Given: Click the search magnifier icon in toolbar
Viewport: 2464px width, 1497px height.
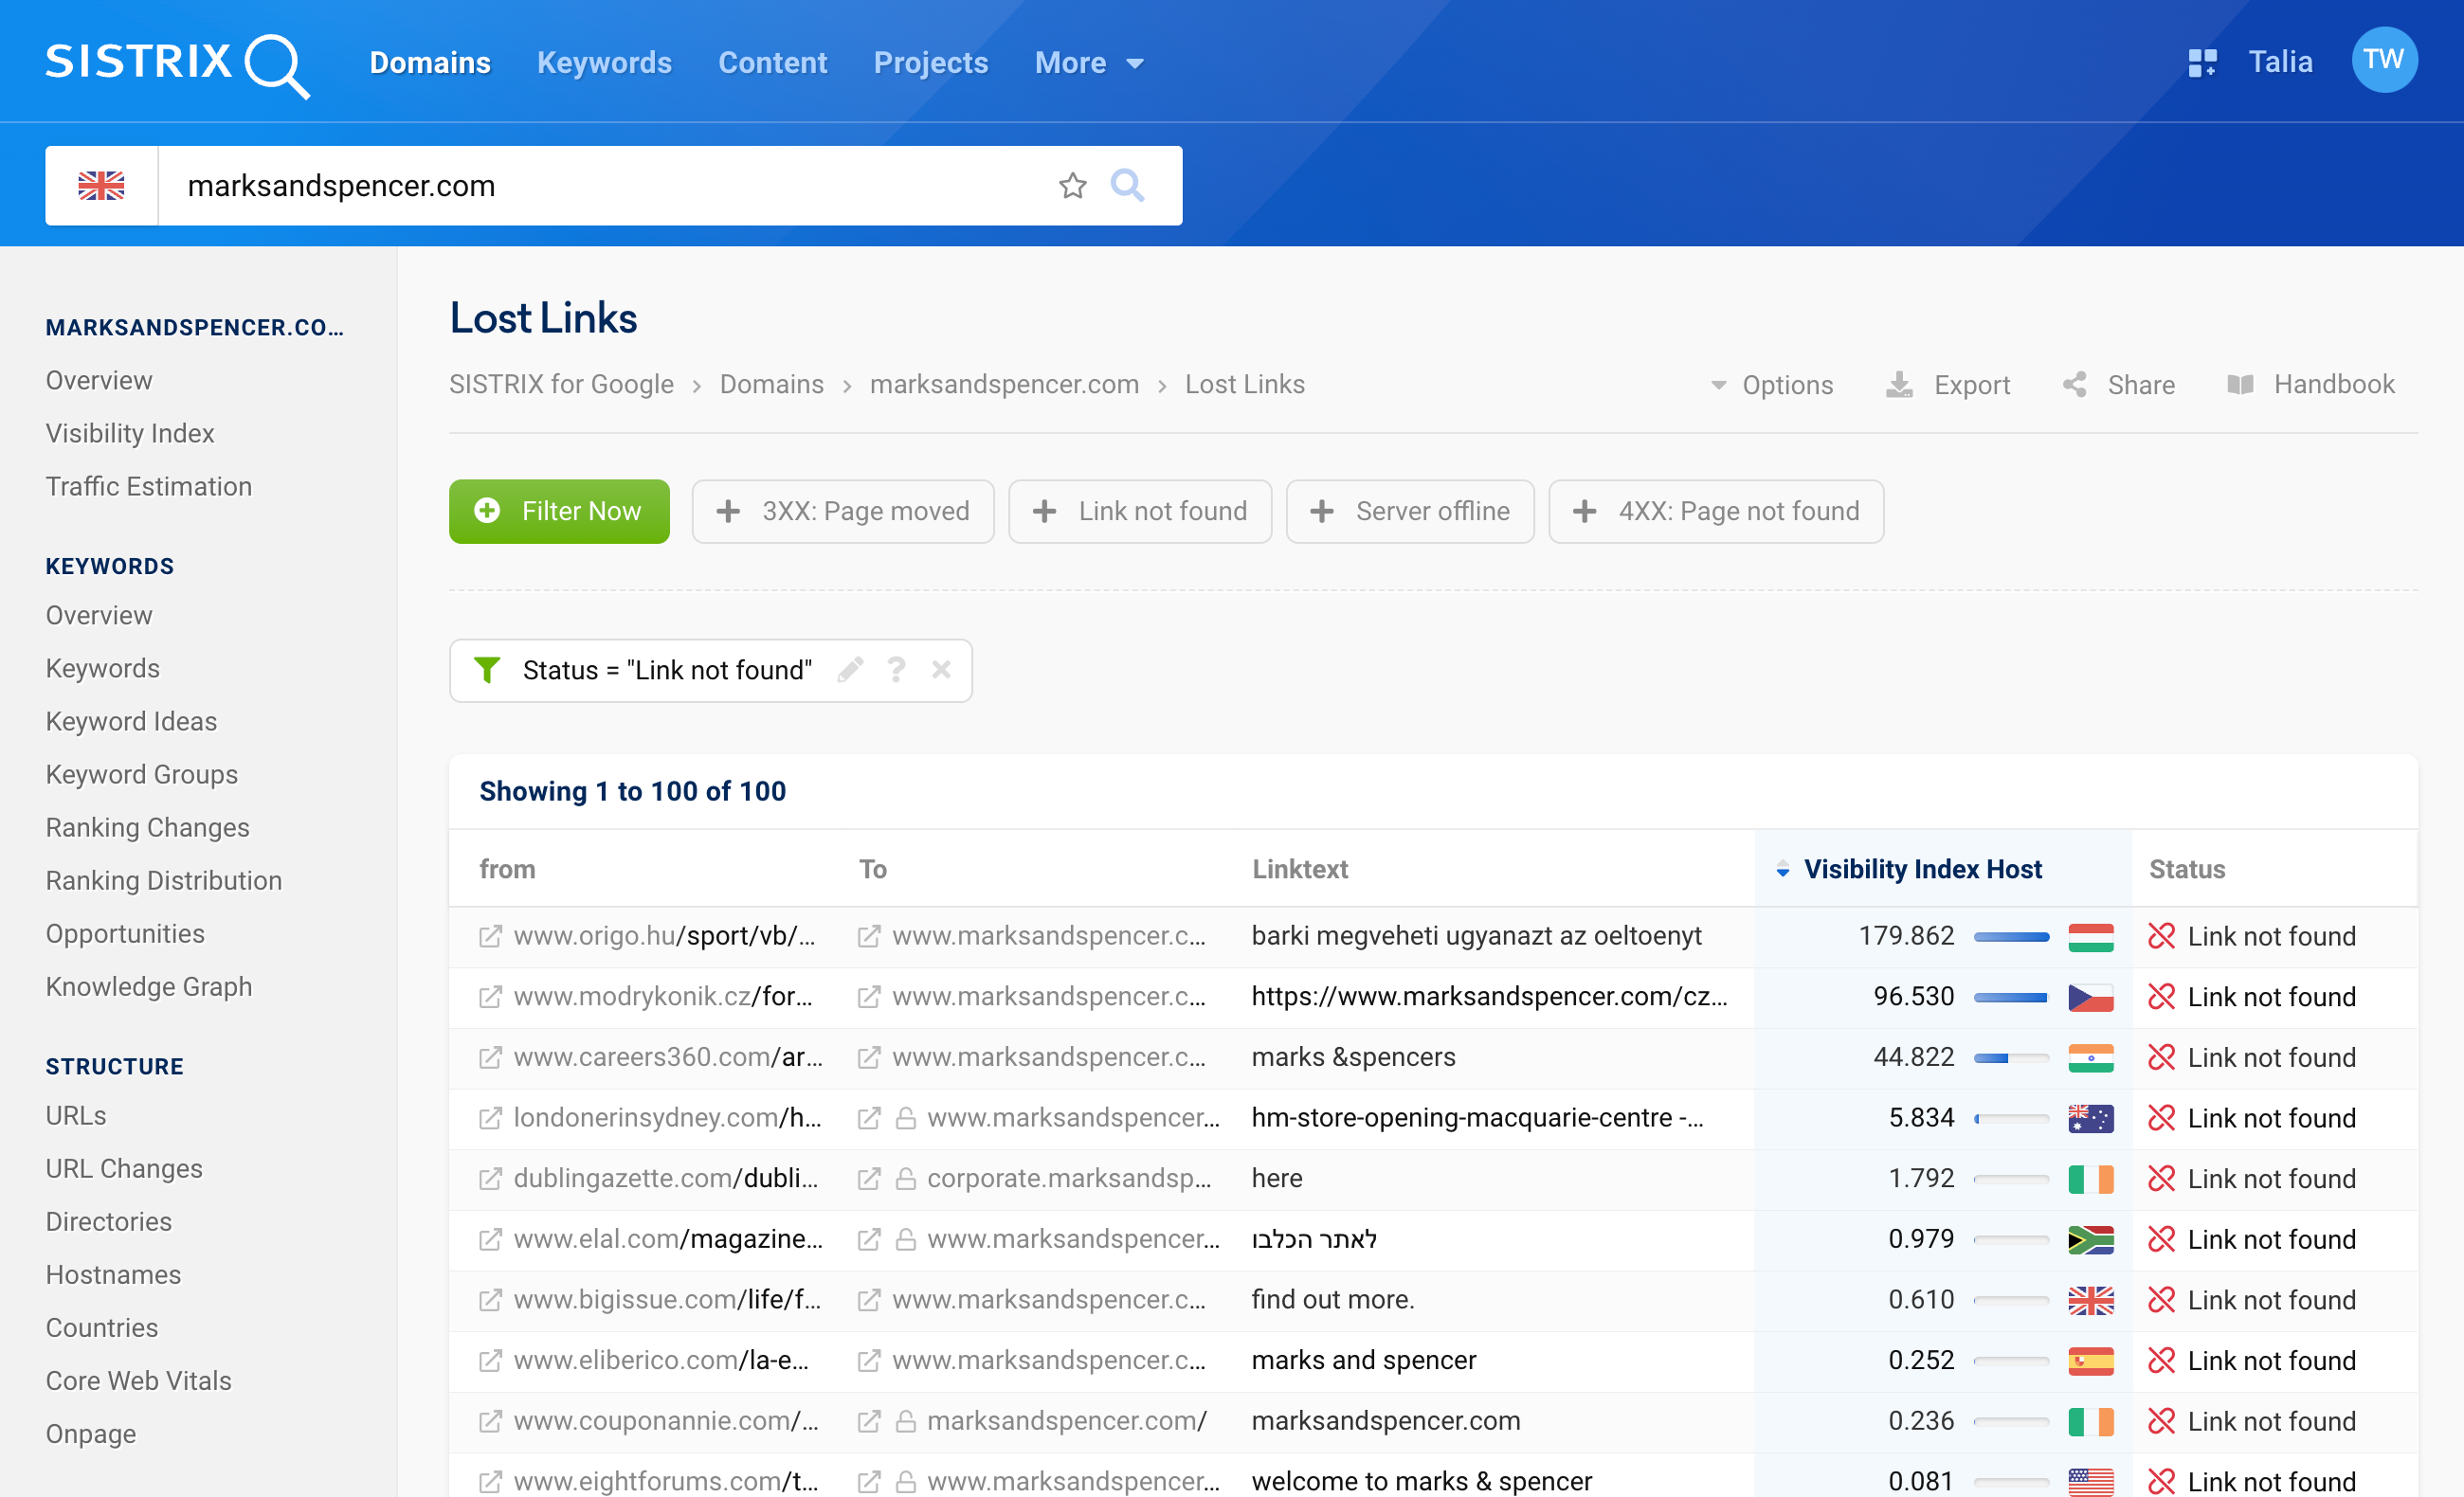Looking at the screenshot, I should 1128,185.
